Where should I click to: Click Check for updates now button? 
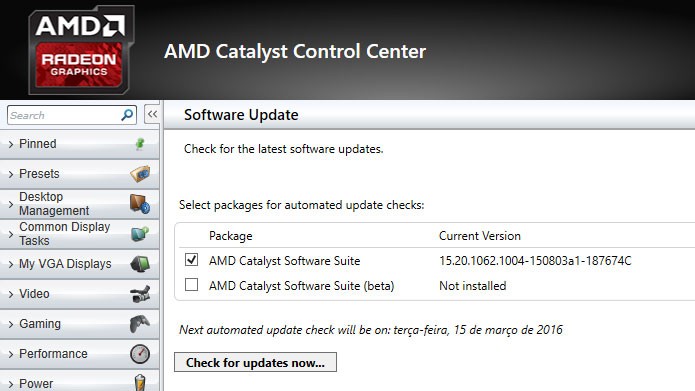pyautogui.click(x=255, y=362)
